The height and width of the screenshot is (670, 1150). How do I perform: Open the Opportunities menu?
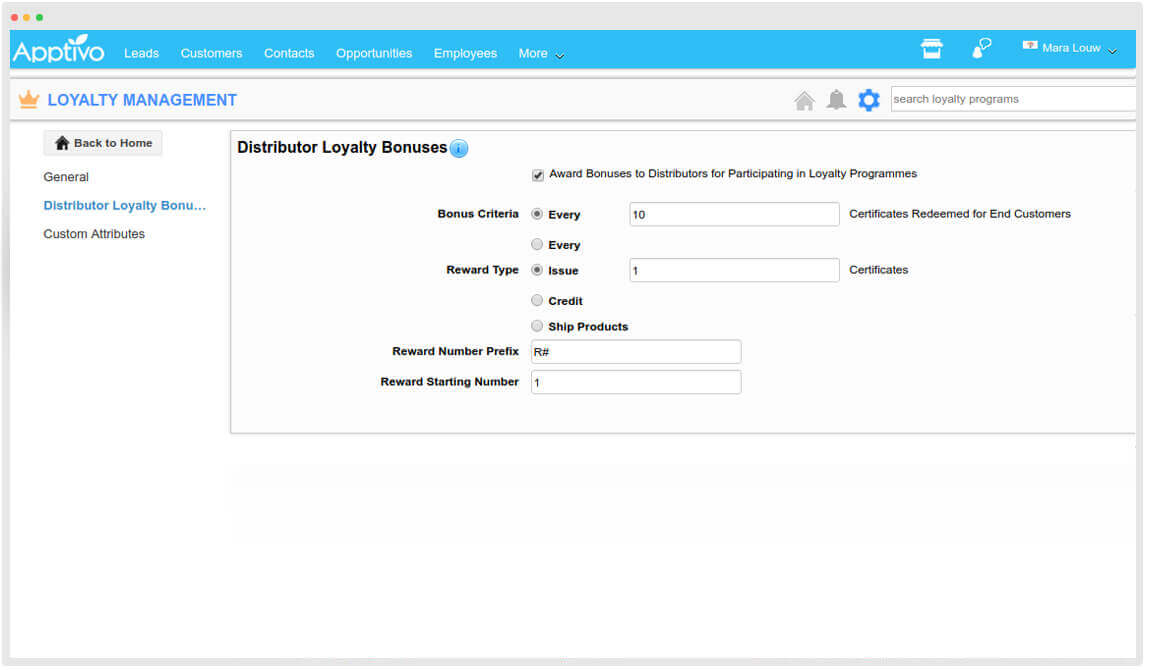tap(373, 53)
